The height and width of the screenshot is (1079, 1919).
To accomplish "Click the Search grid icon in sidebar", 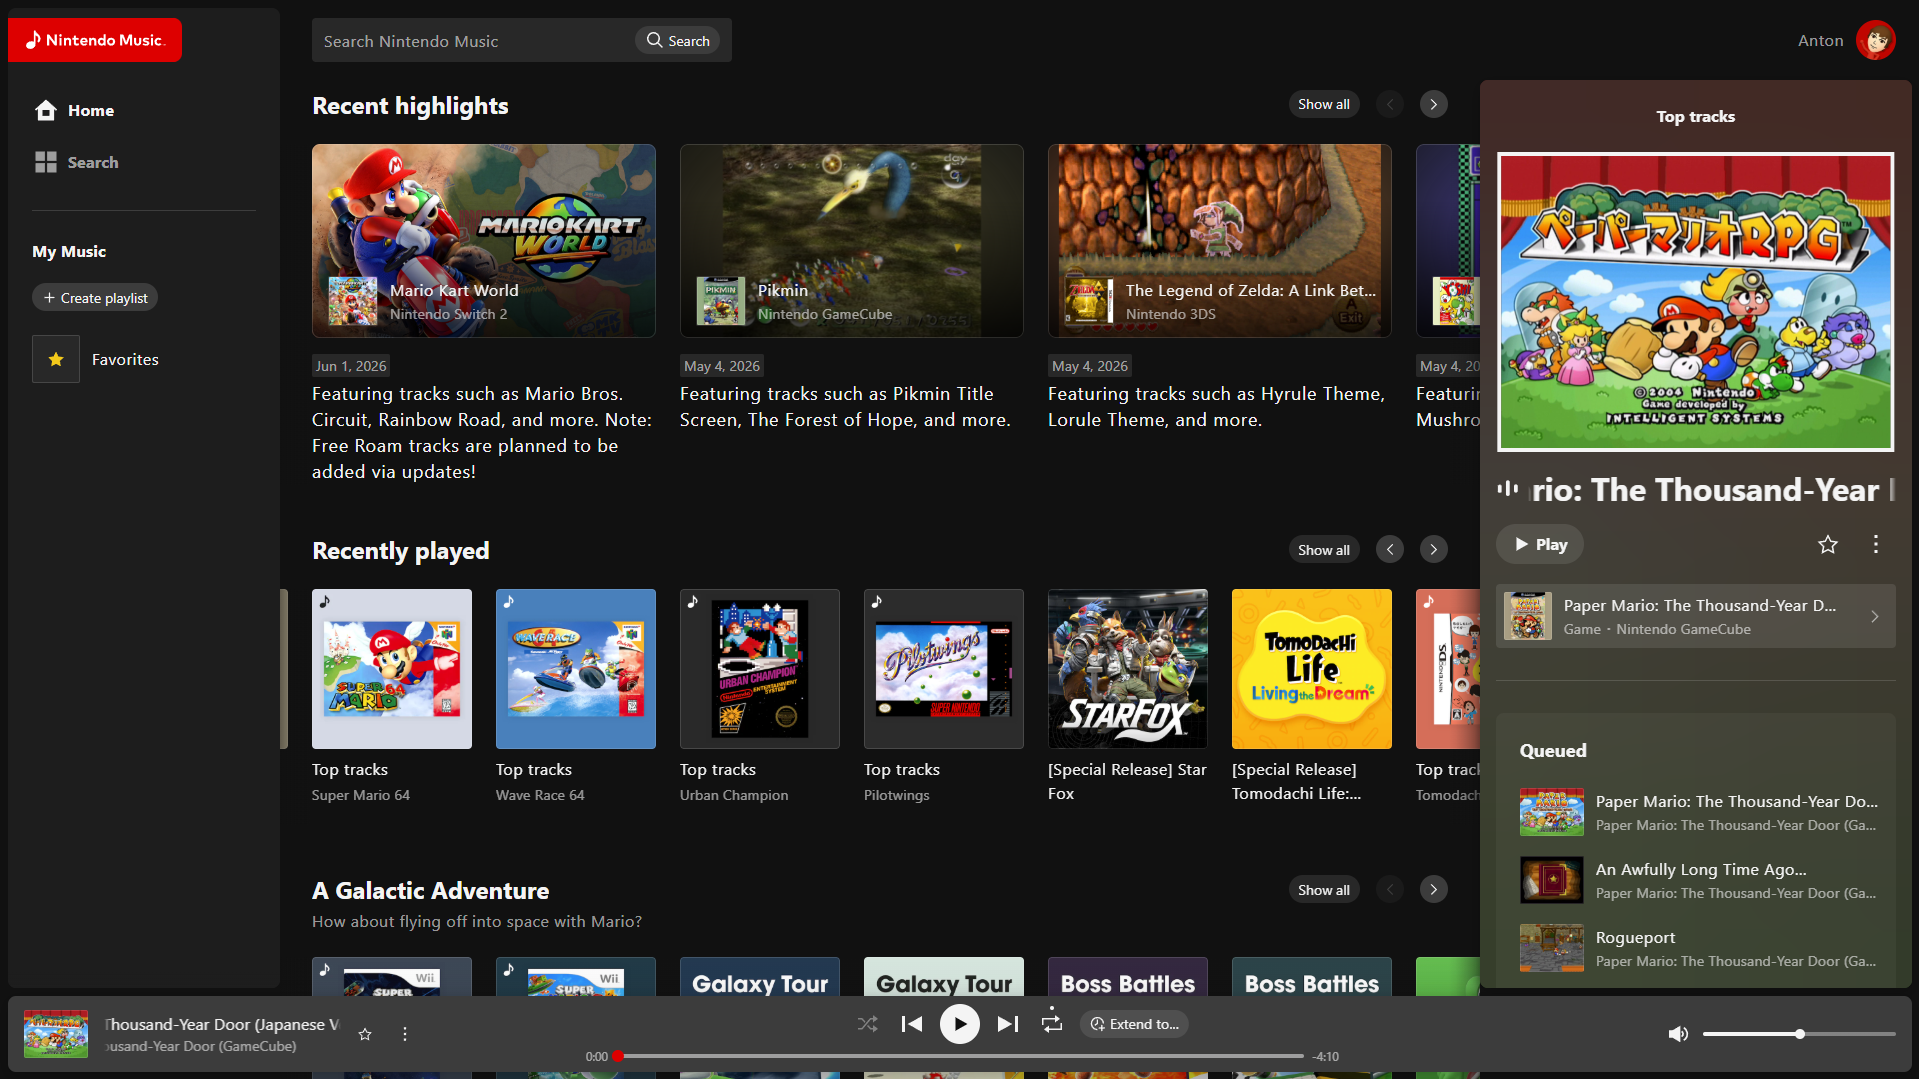I will click(46, 162).
